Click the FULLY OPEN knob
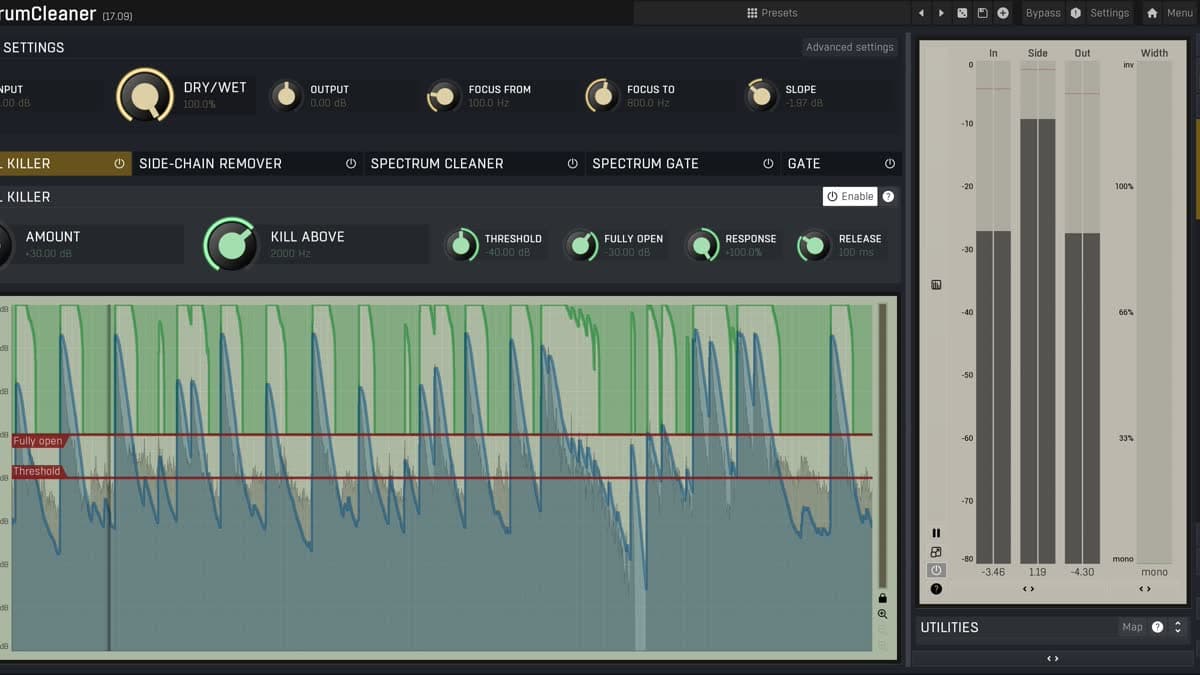 tap(581, 245)
